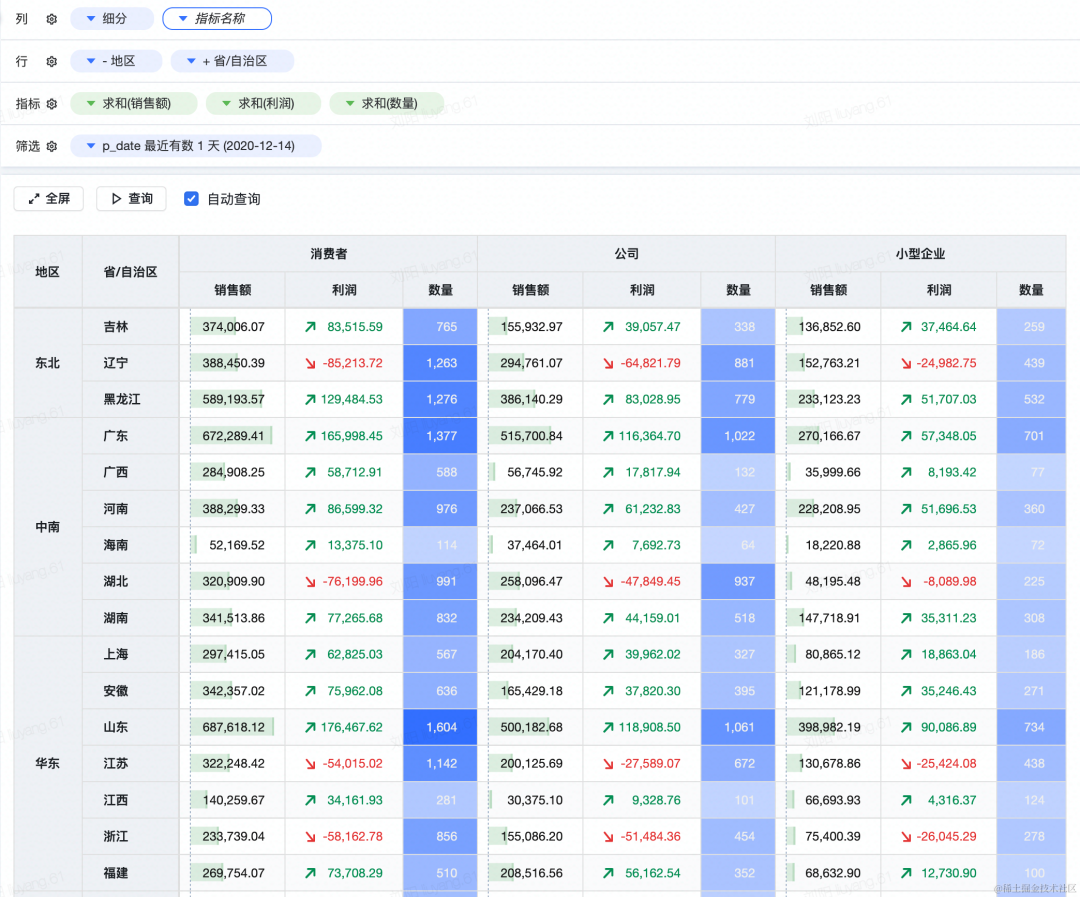Disable the 自动查询 checkbox

click(191, 198)
